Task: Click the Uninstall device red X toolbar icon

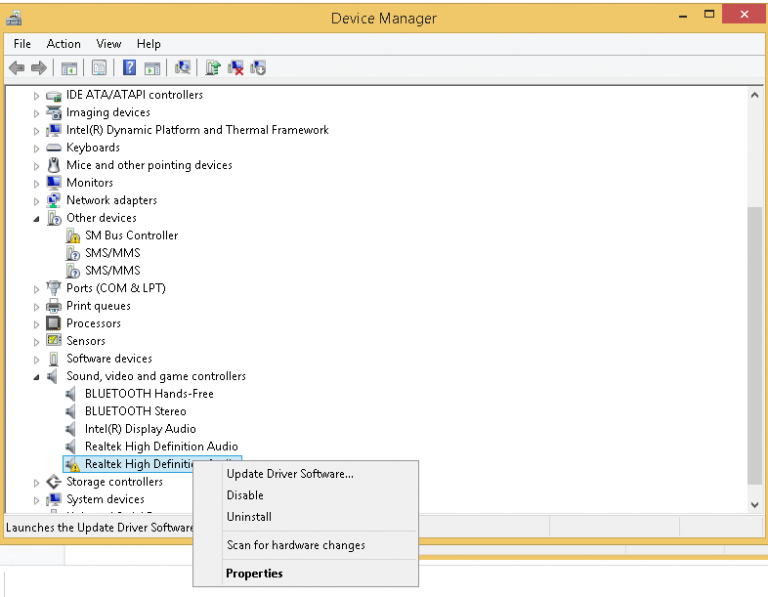Action: 236,68
